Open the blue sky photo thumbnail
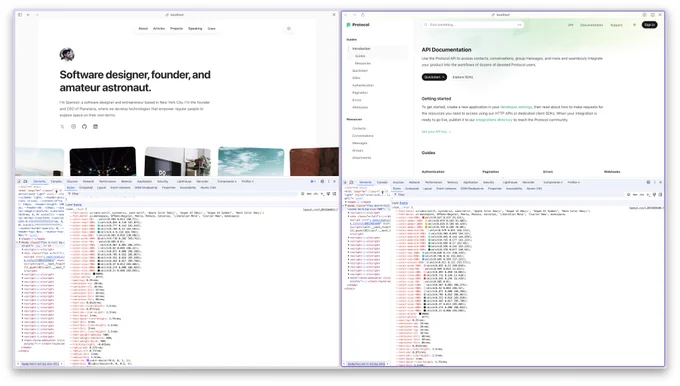Screen dimensions: 680x386 tap(251, 161)
